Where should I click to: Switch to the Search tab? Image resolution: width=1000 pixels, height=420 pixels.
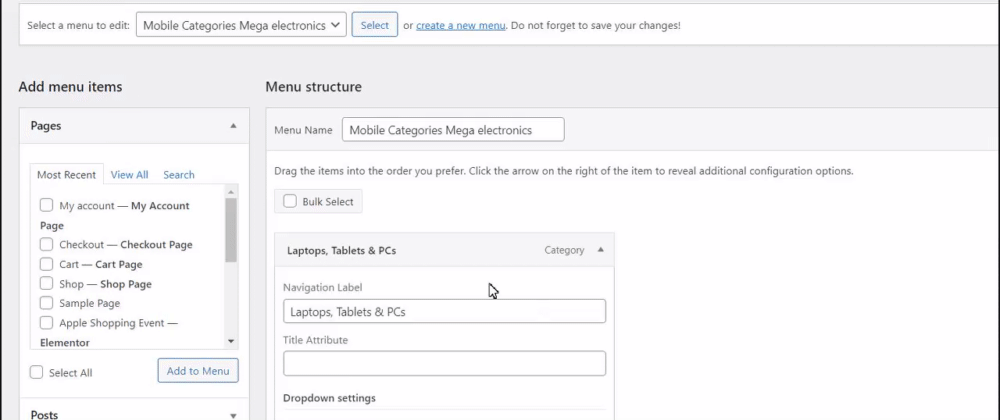[179, 175]
